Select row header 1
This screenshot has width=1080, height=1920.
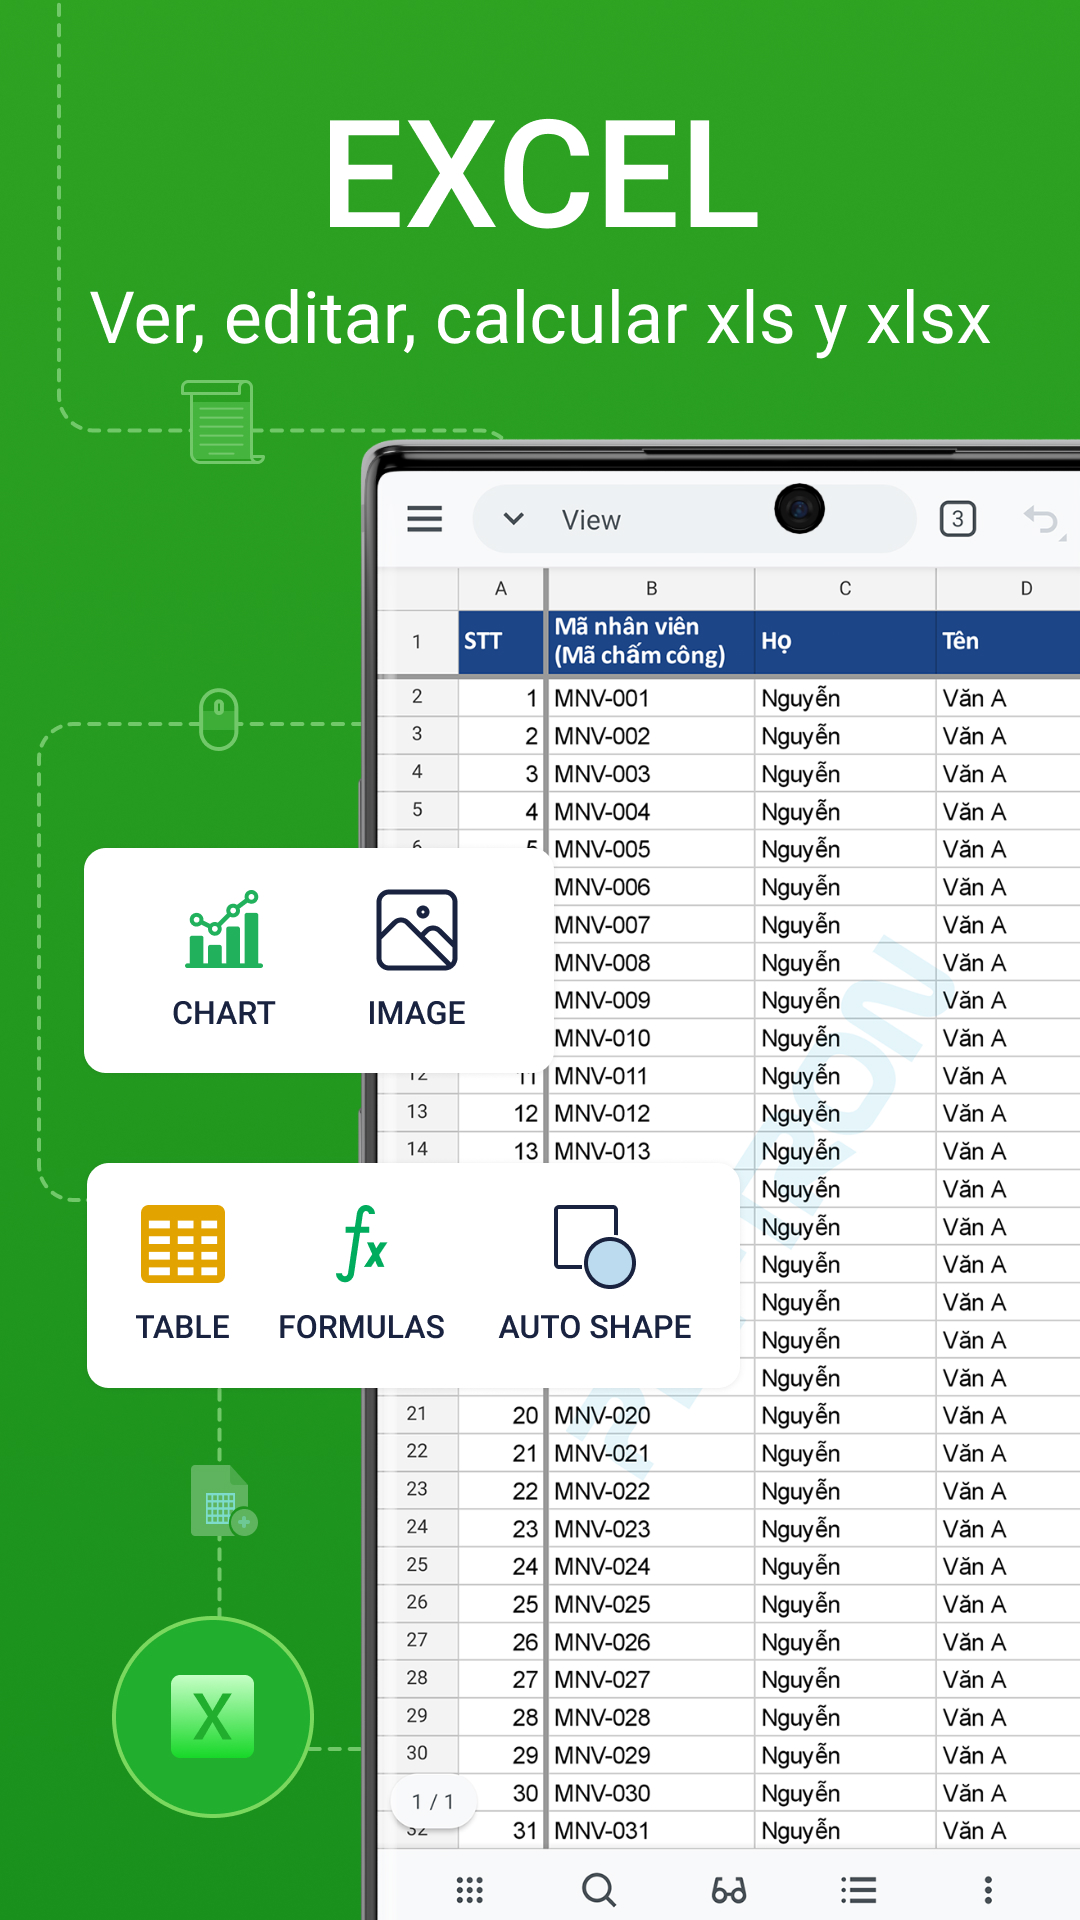[417, 641]
